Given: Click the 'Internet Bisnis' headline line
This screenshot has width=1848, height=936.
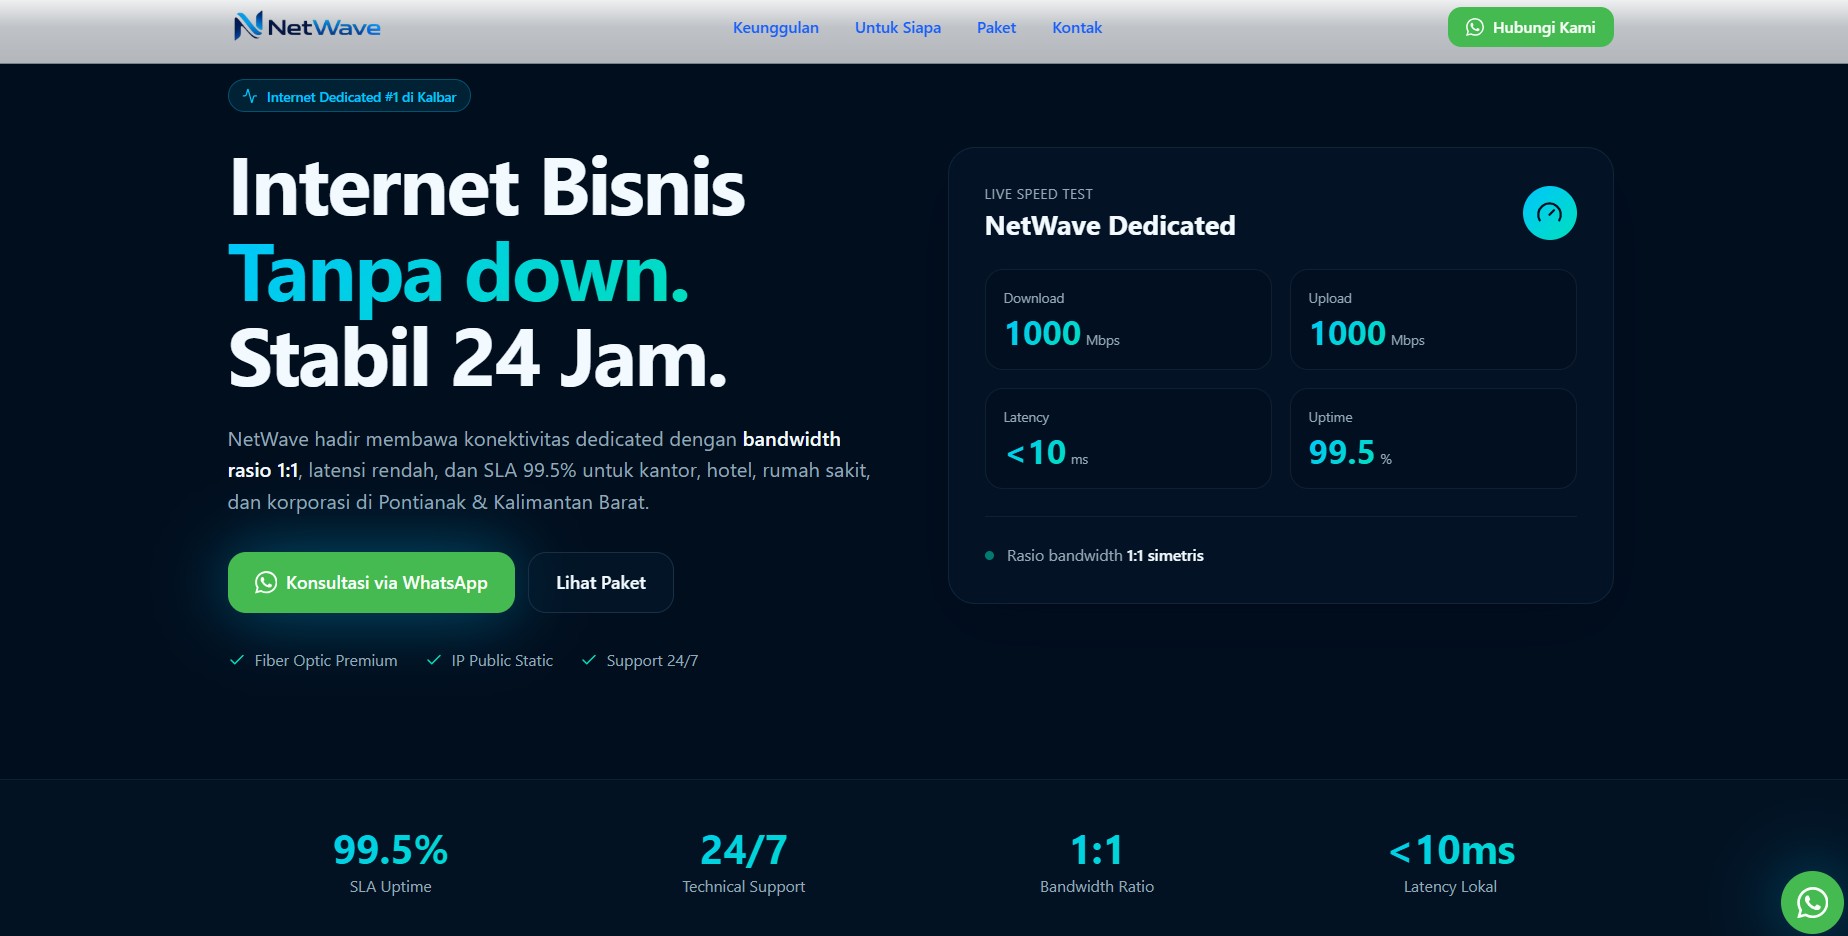Looking at the screenshot, I should (x=487, y=187).
